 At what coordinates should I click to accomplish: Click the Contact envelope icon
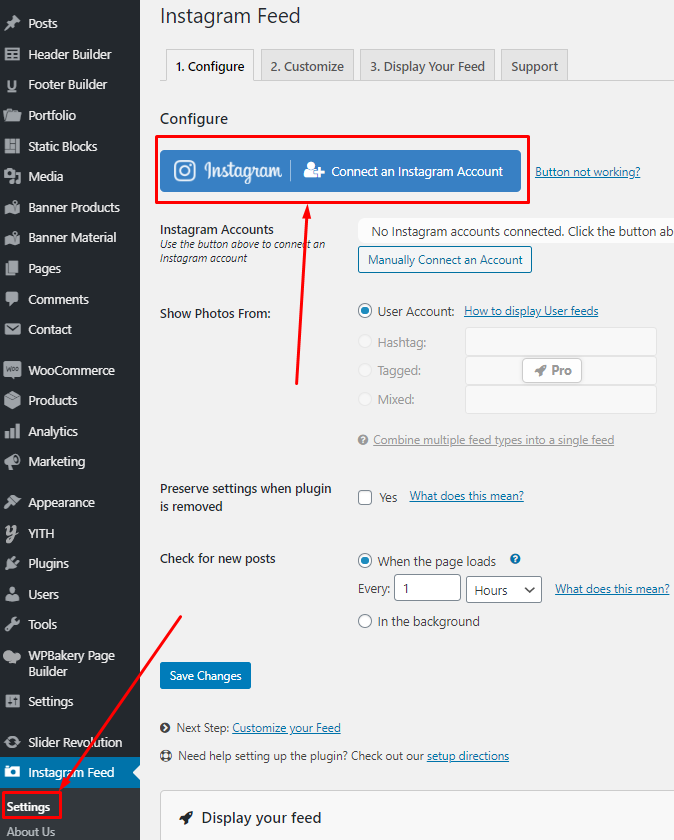12,329
